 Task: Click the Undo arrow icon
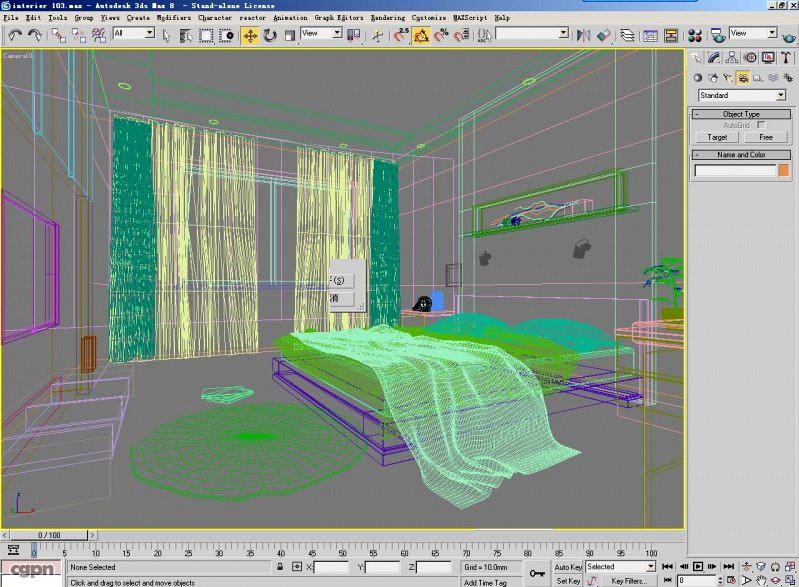click(x=15, y=35)
